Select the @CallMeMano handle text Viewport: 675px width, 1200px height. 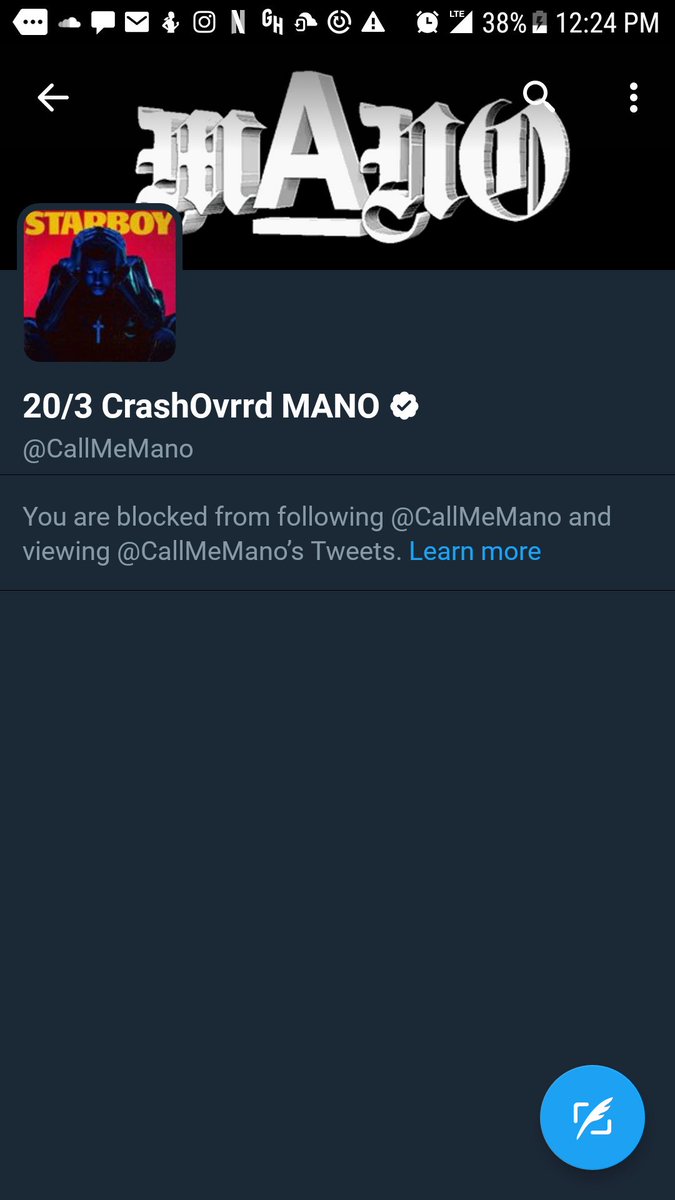coord(108,449)
